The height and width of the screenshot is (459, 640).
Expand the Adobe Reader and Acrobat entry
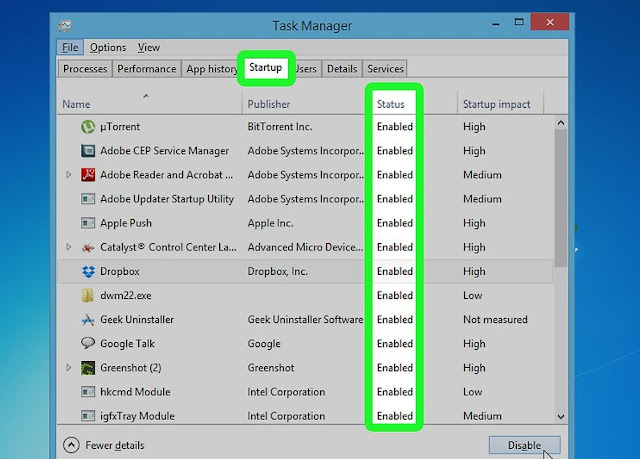pyautogui.click(x=69, y=175)
